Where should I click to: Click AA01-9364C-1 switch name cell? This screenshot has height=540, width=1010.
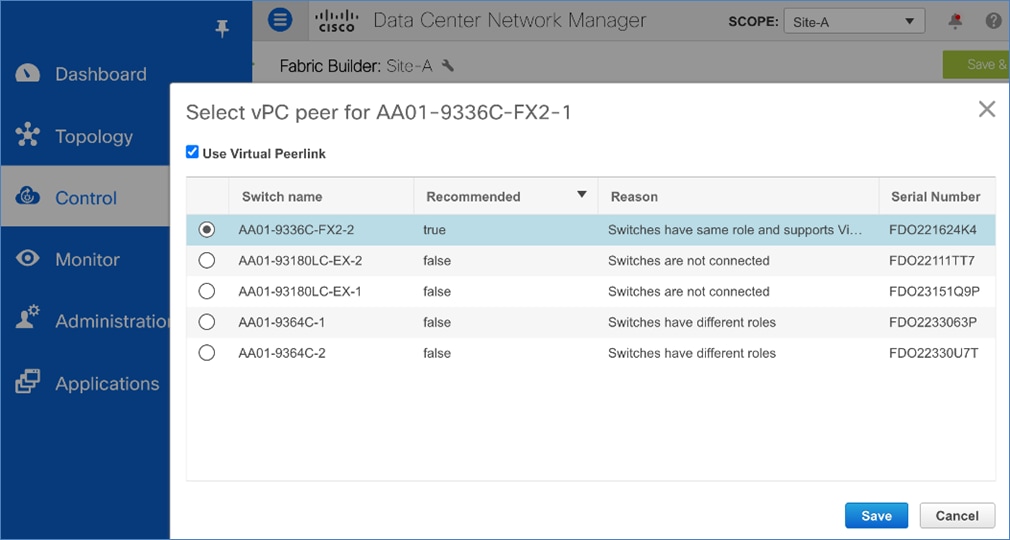point(281,322)
